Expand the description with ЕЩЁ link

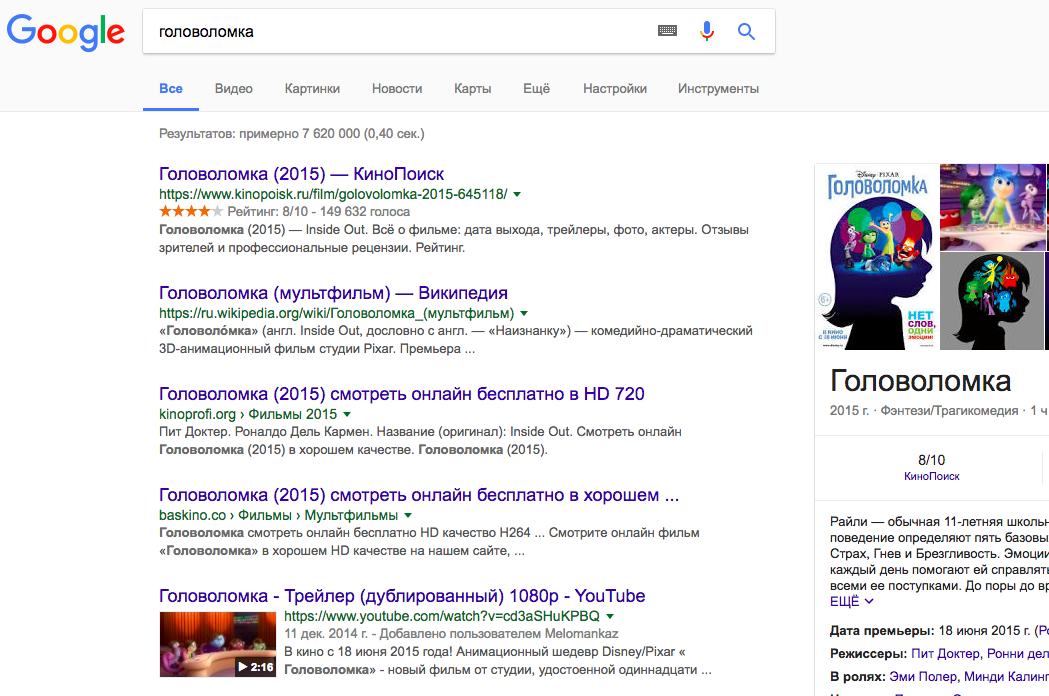[x=851, y=602]
